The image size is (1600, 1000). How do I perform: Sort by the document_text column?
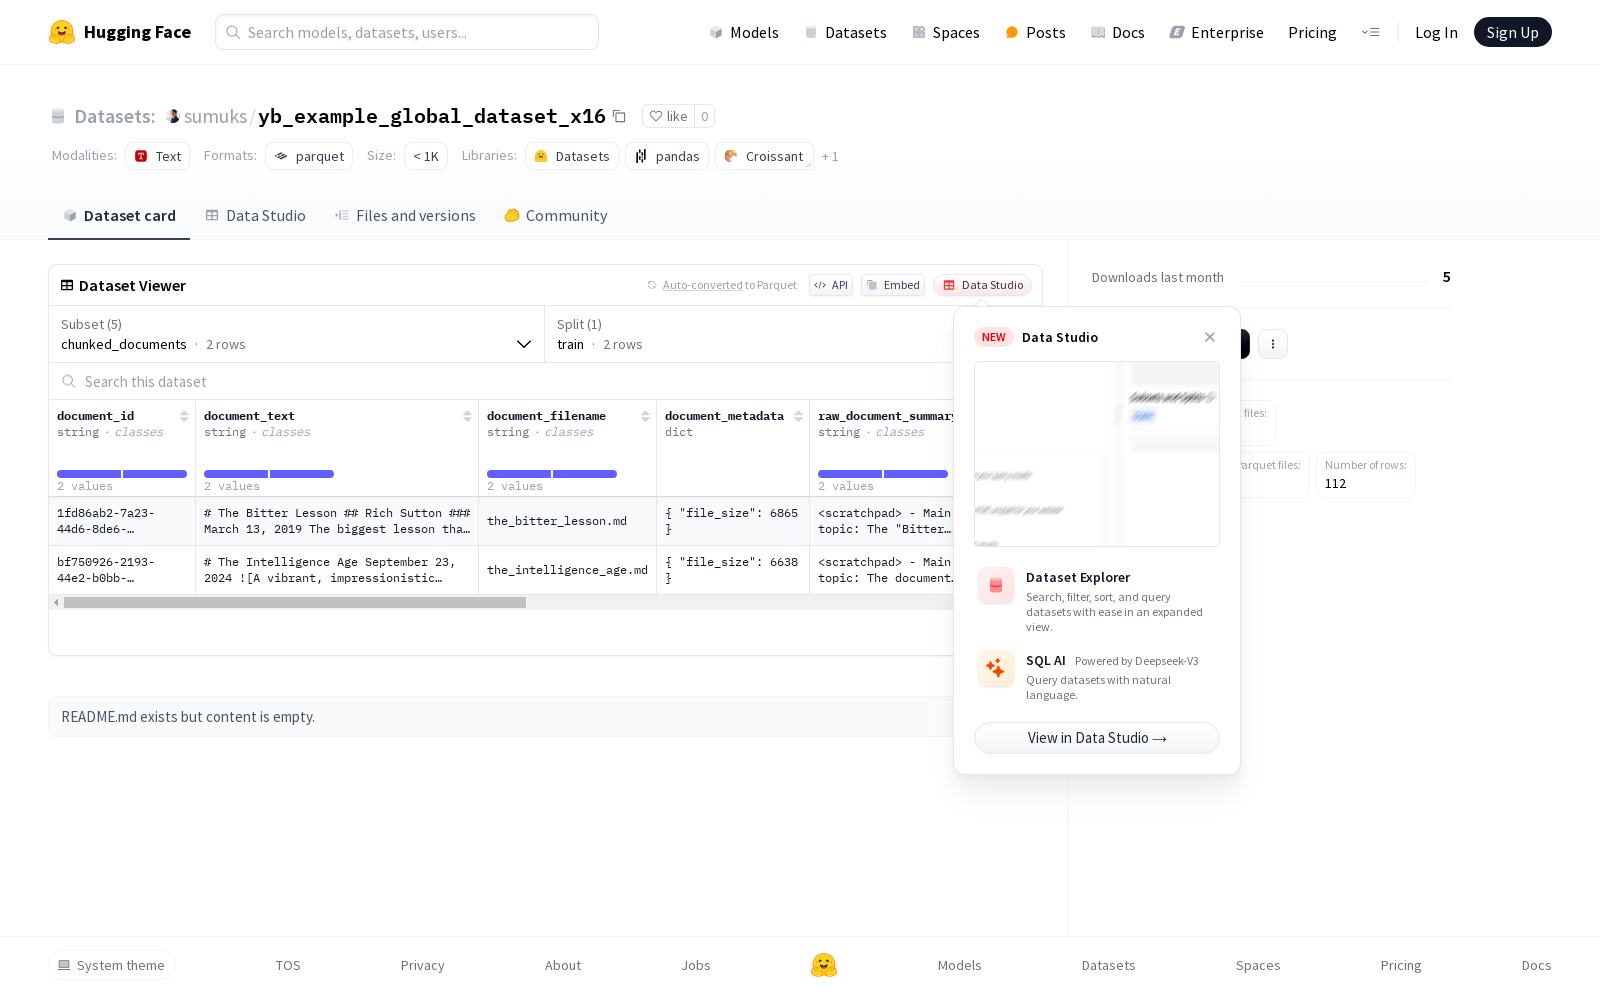(467, 416)
